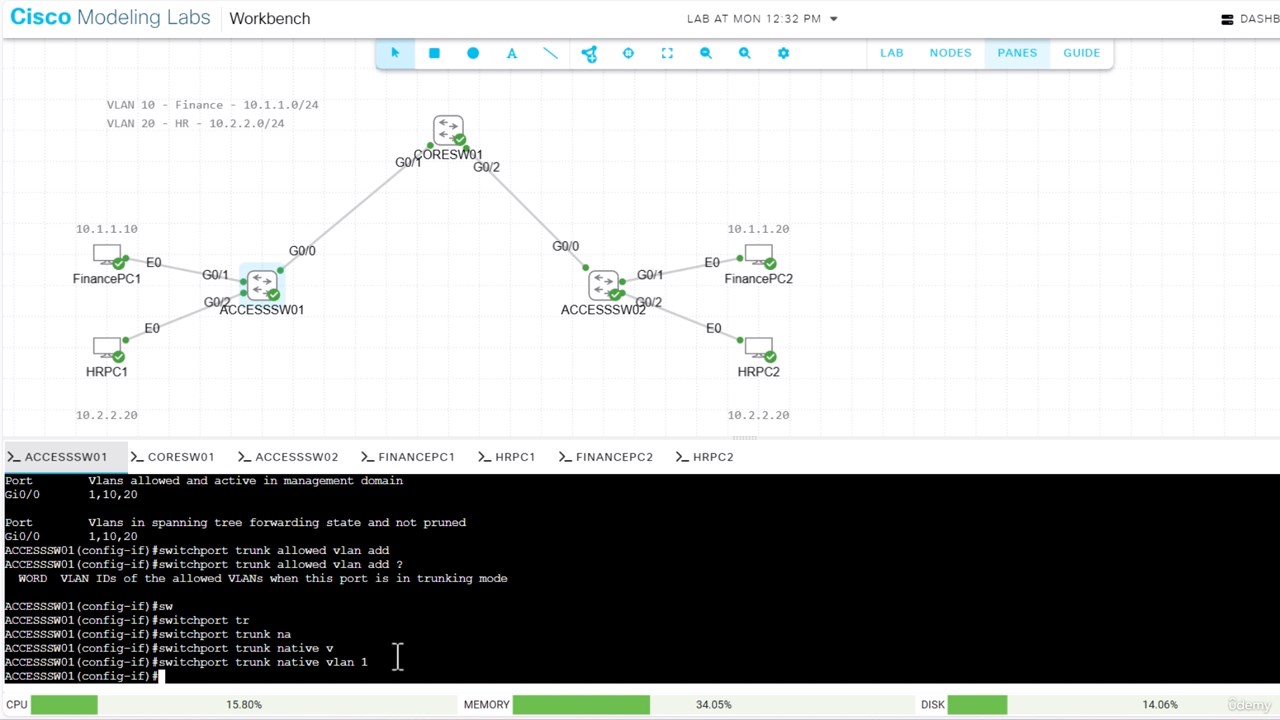
Task: Open the canvas settings gear
Action: point(783,53)
